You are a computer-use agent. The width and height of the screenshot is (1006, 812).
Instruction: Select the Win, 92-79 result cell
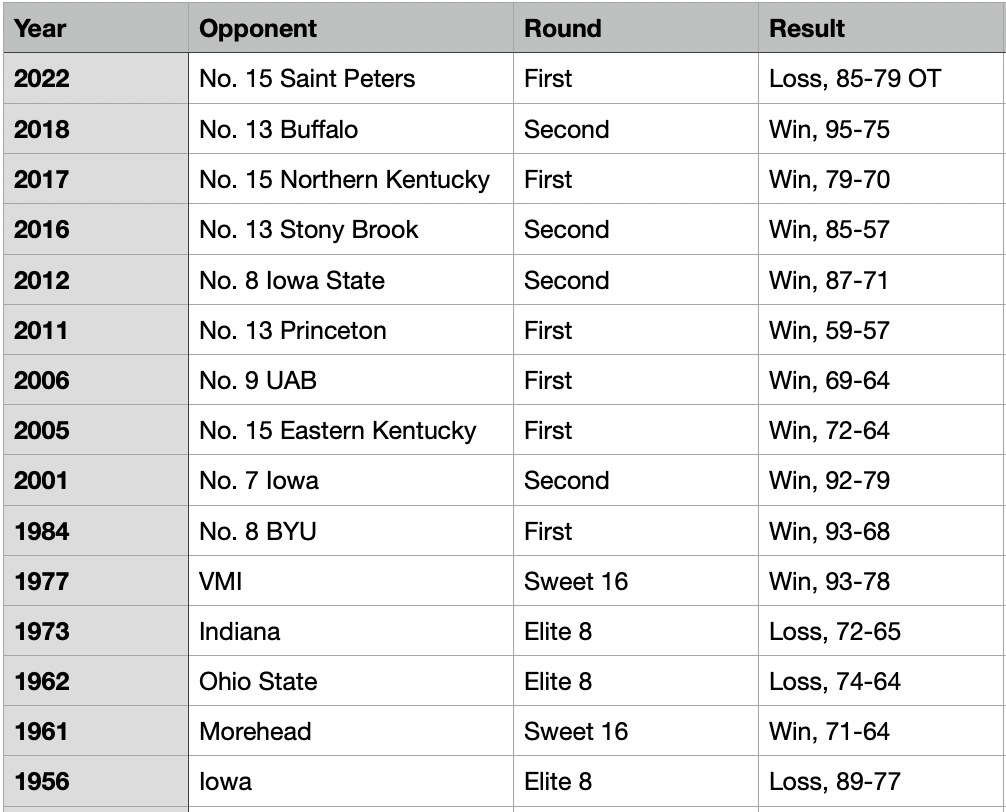click(x=882, y=480)
